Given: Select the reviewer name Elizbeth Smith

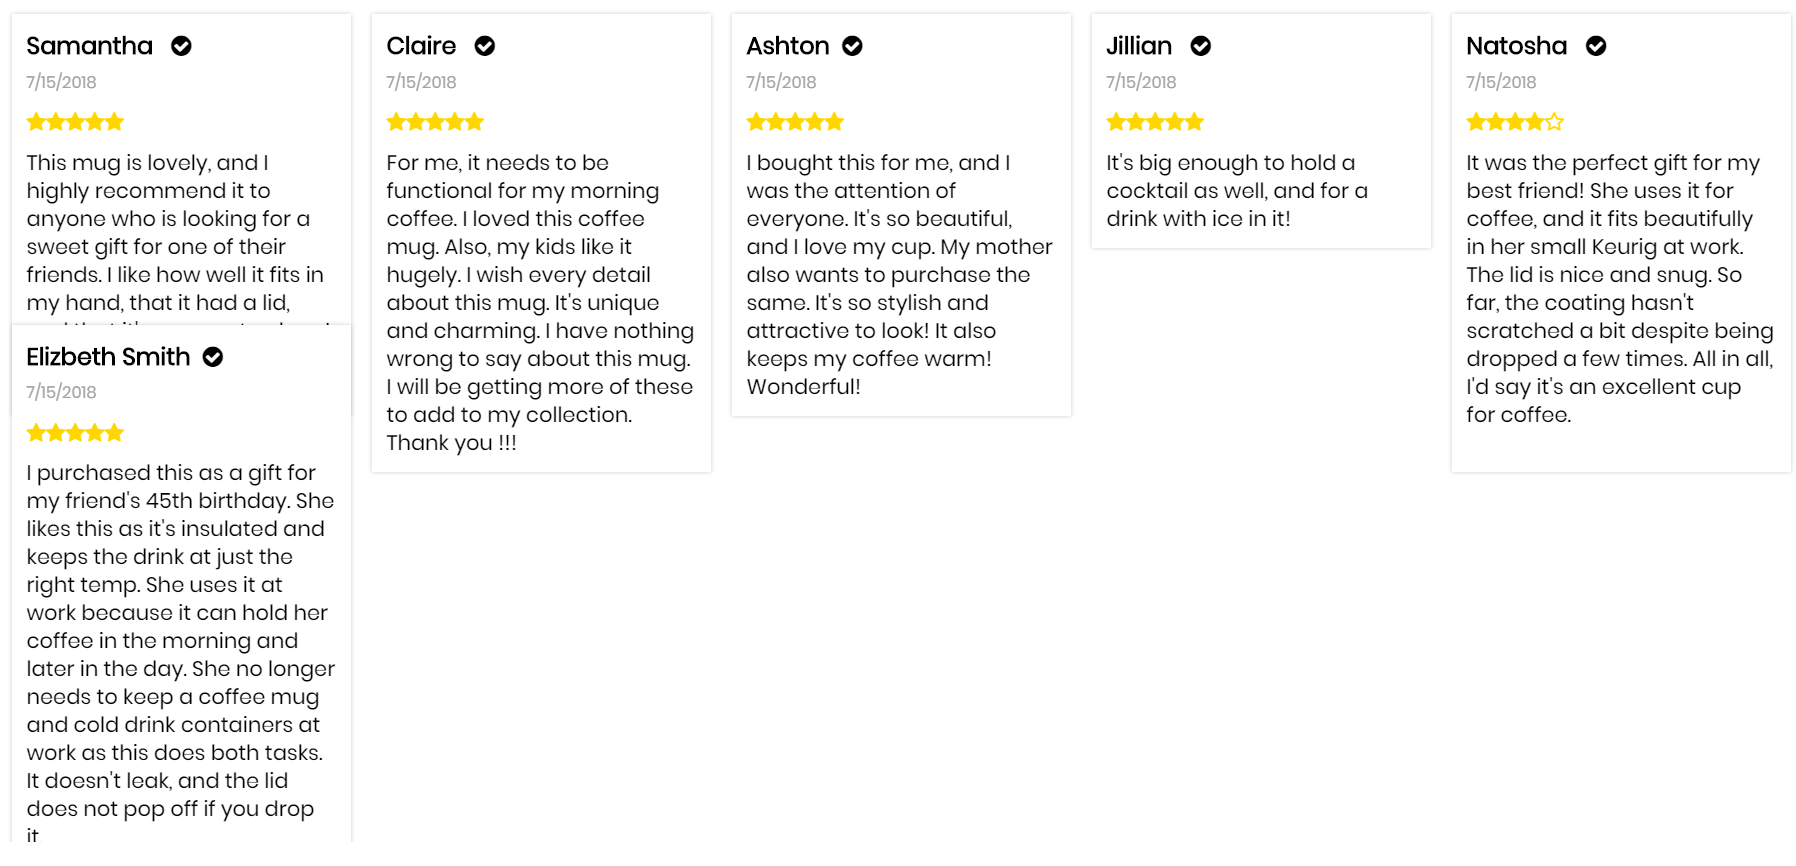Looking at the screenshot, I should coord(108,357).
